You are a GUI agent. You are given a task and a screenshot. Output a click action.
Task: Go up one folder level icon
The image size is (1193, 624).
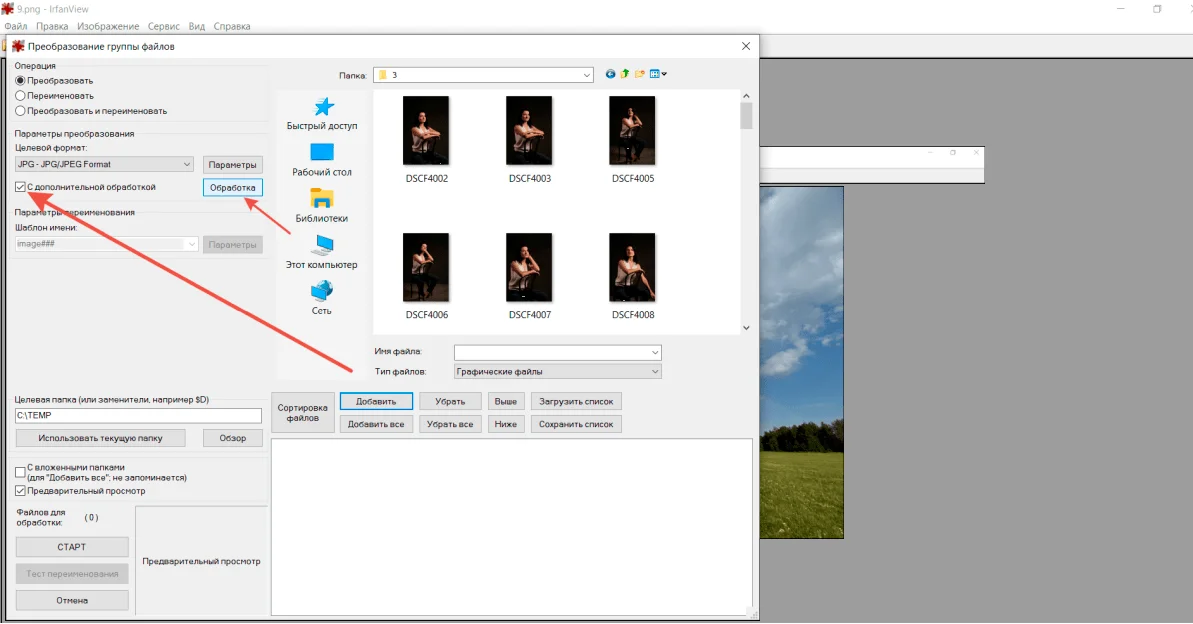(625, 74)
